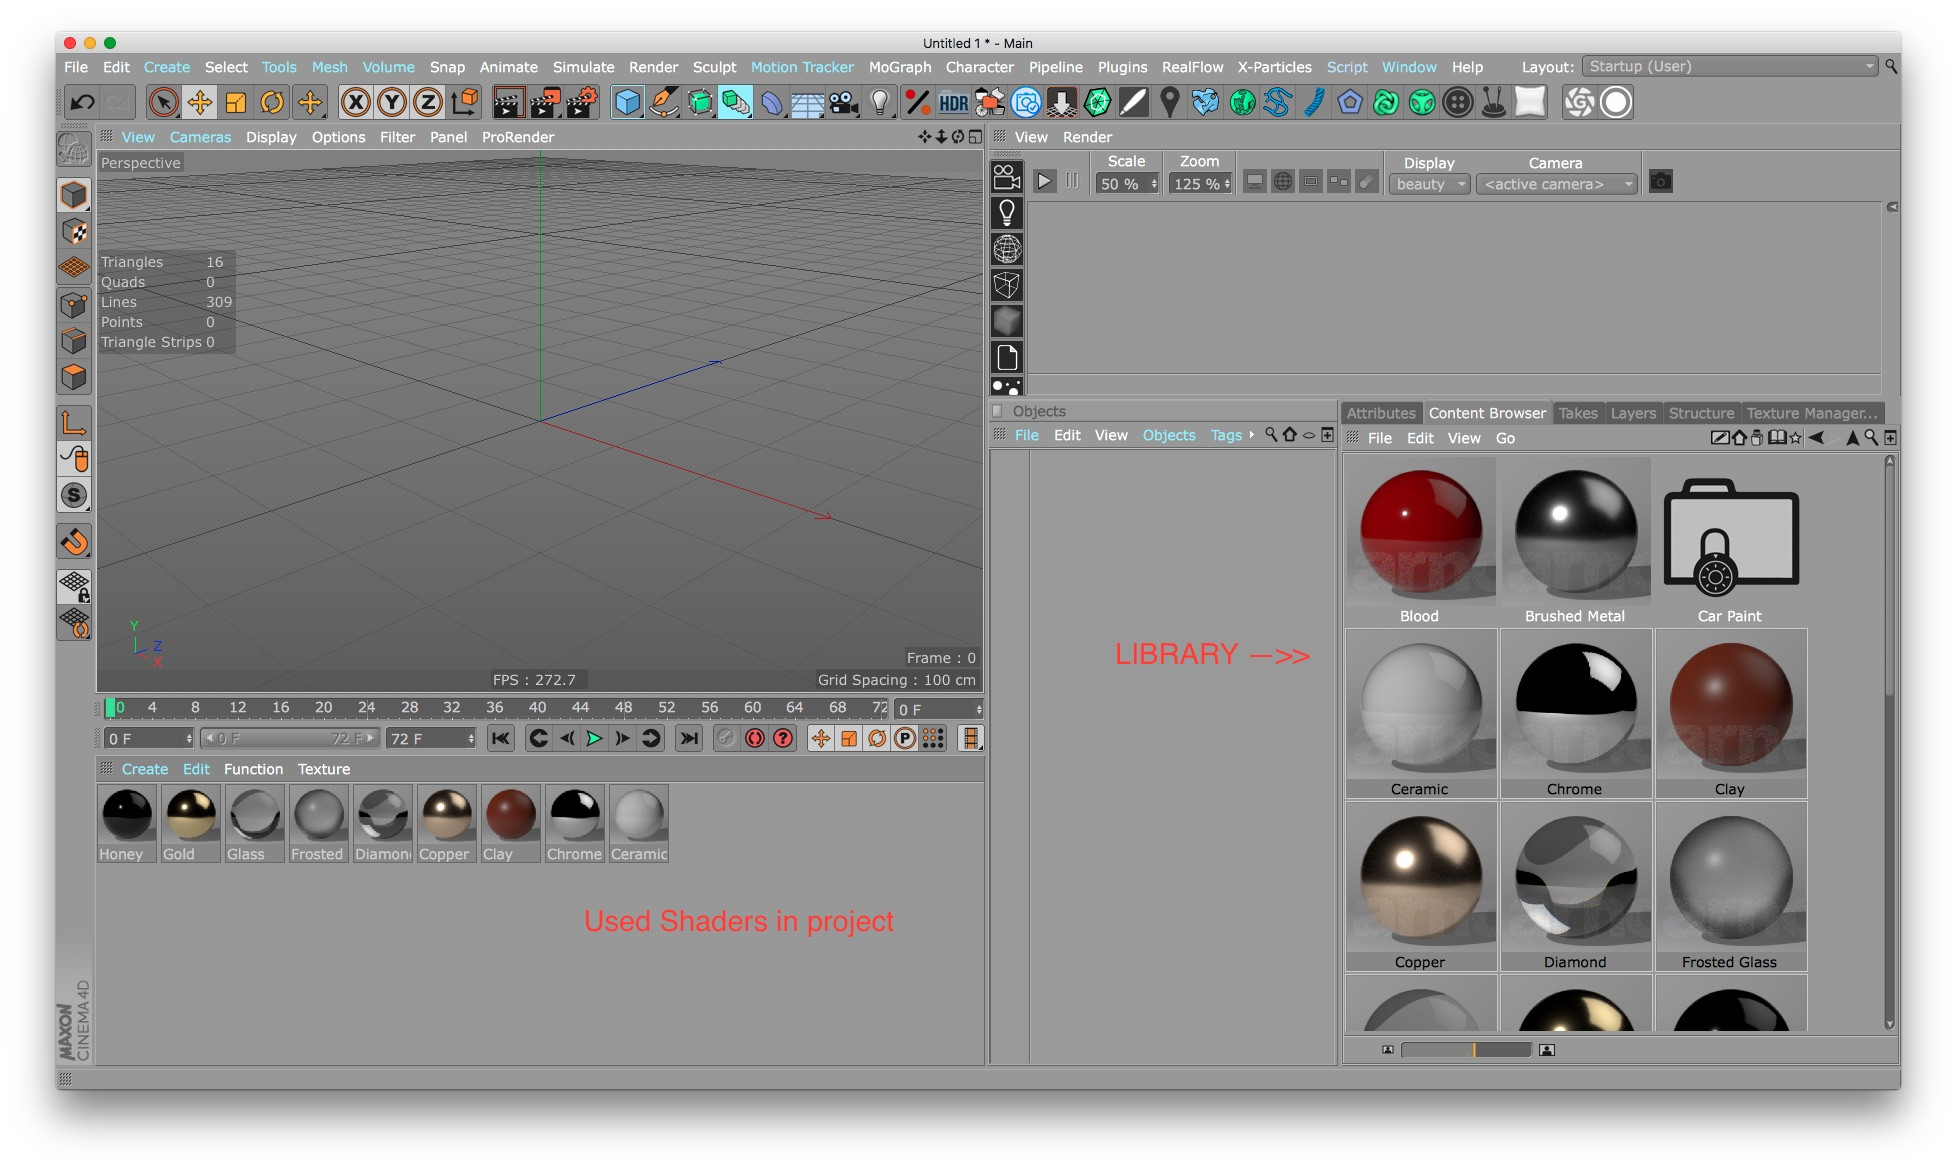
Task: Click the Undo icon
Action: (x=82, y=102)
